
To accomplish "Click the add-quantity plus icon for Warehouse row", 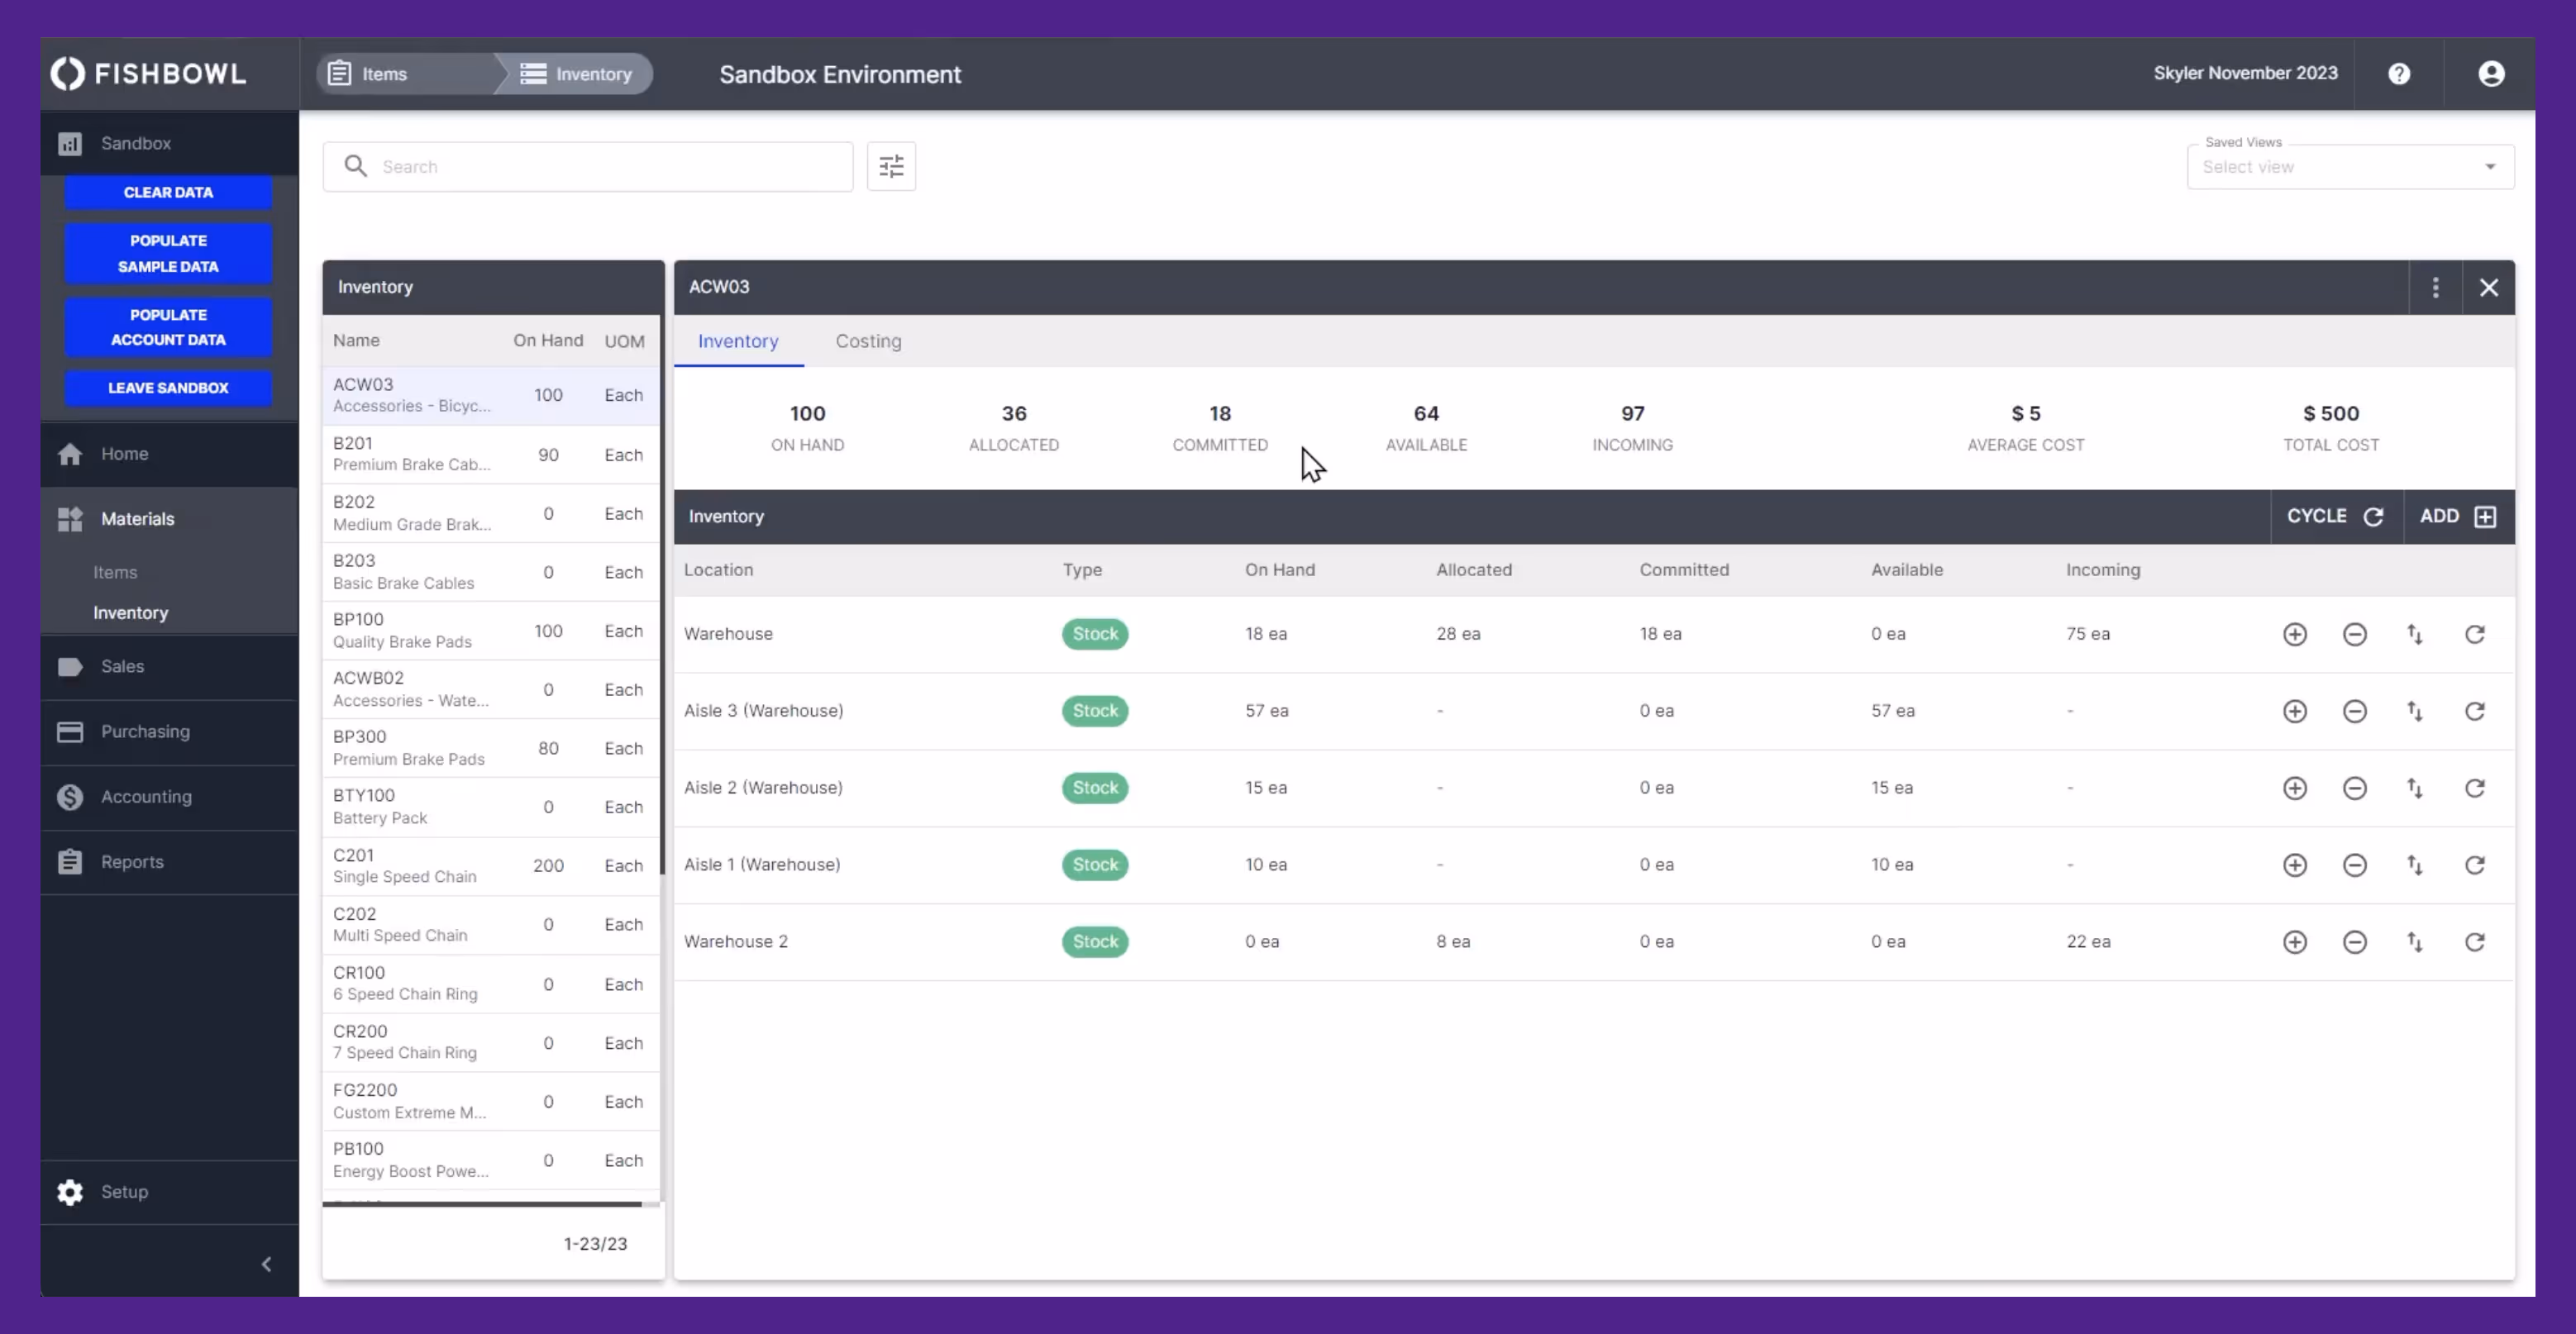I will (x=2295, y=634).
